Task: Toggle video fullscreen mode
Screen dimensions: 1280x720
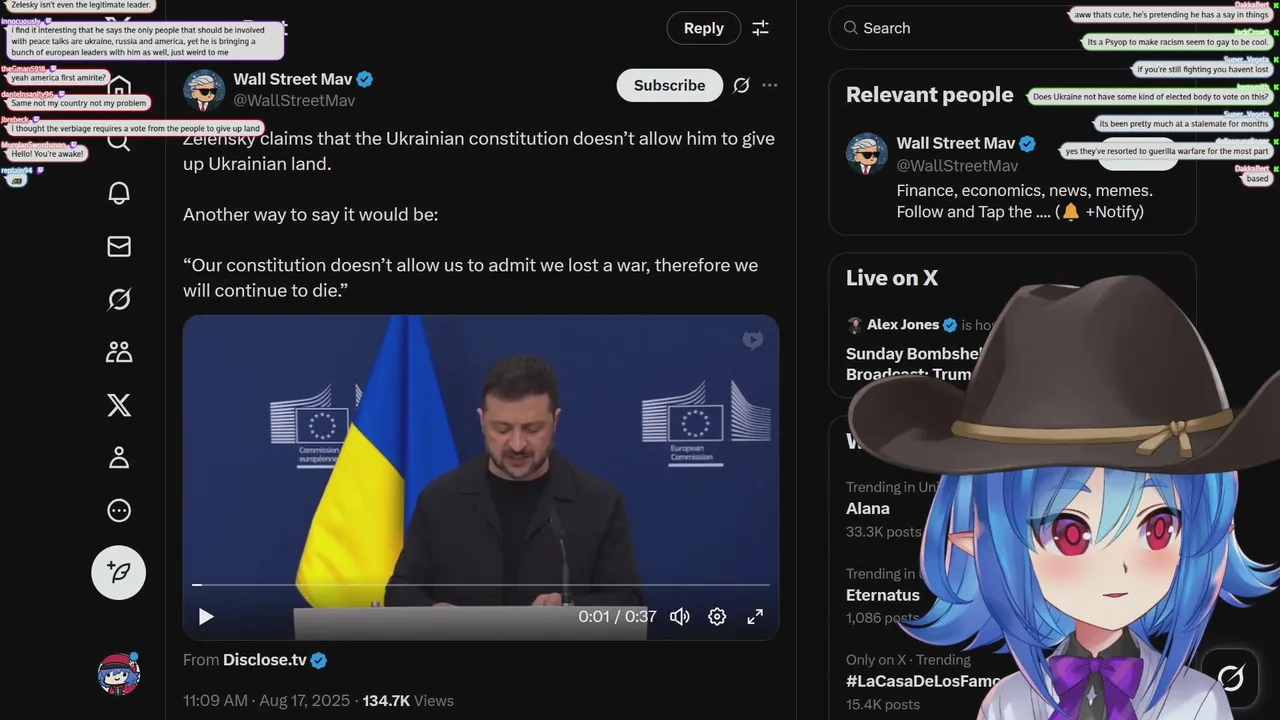Action: coord(755,616)
